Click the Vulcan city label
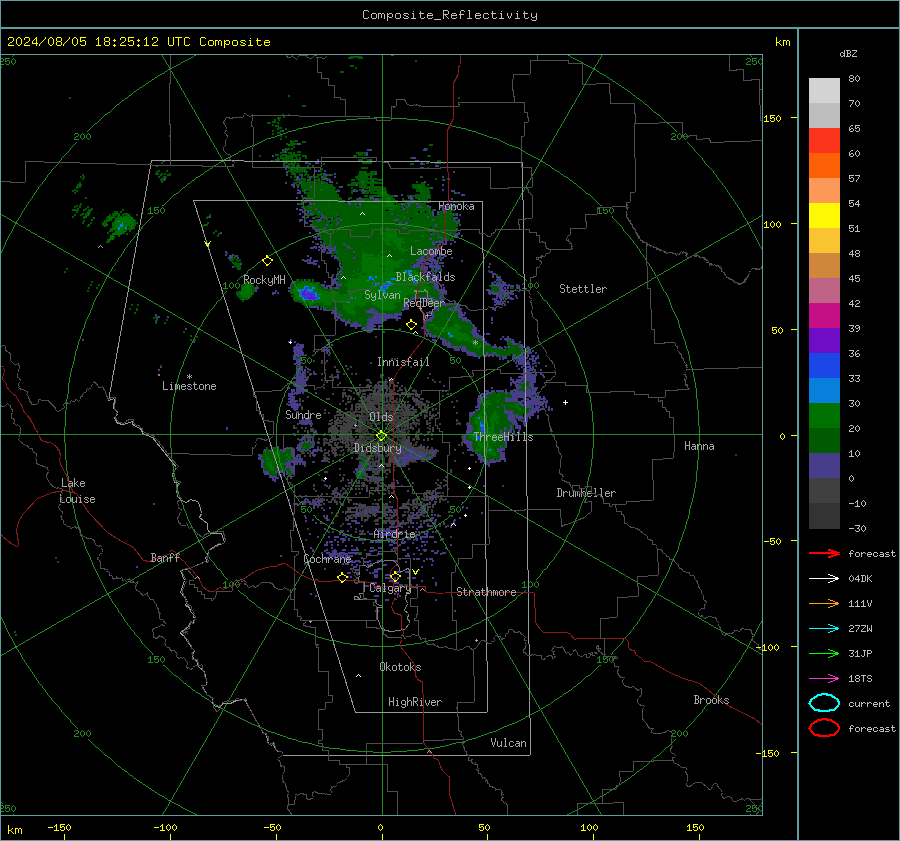The width and height of the screenshot is (900, 841). [x=508, y=743]
